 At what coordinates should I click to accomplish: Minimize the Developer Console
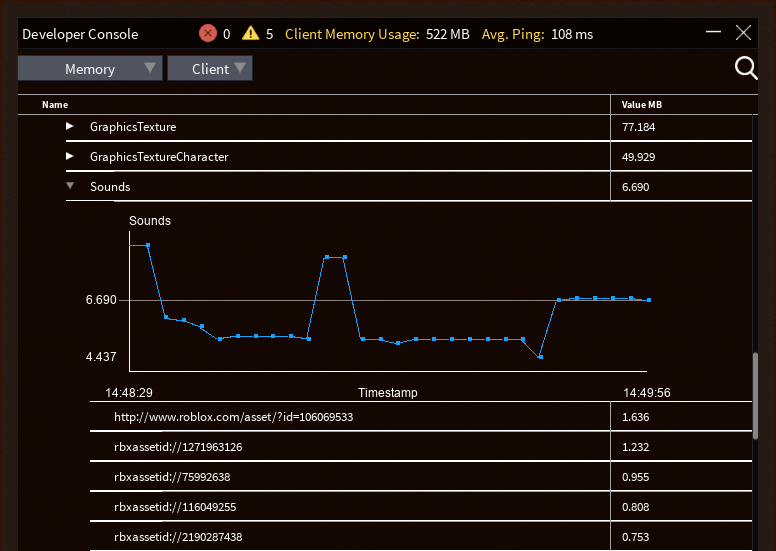(713, 32)
